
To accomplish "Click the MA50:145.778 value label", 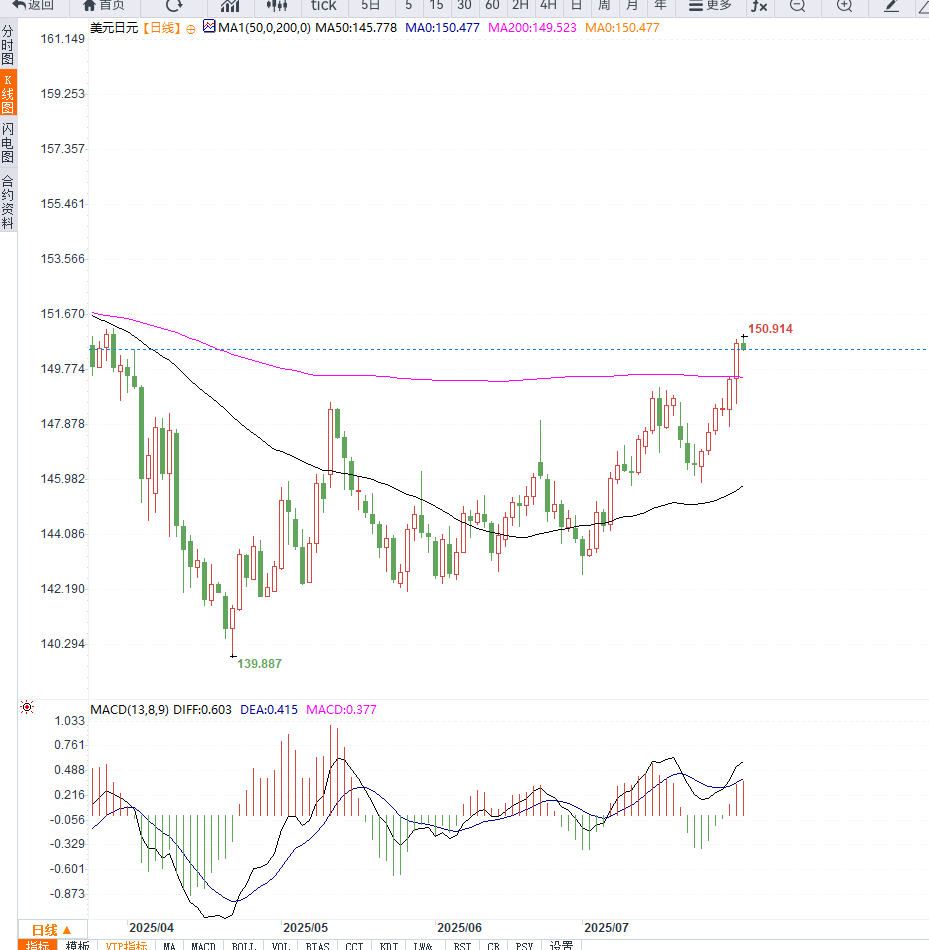I will (356, 28).
